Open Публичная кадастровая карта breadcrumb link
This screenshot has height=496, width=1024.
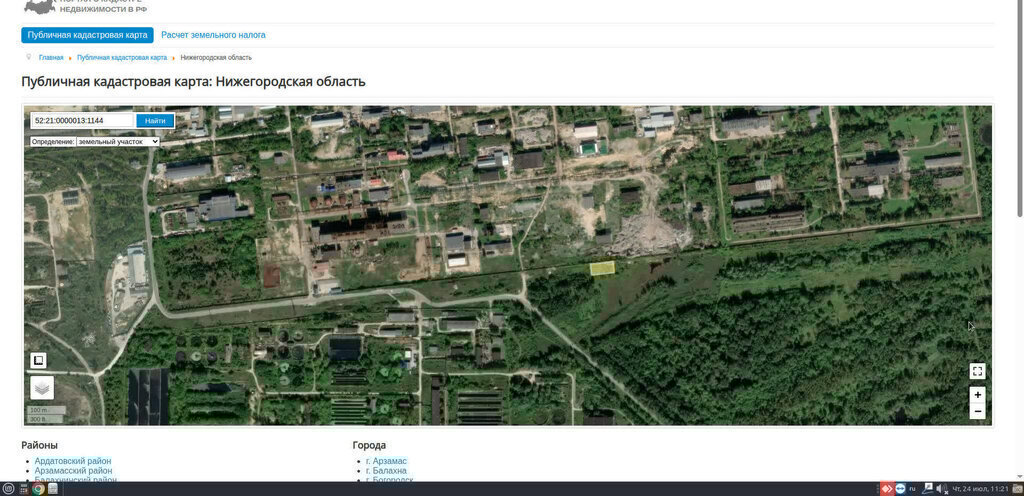coord(121,58)
